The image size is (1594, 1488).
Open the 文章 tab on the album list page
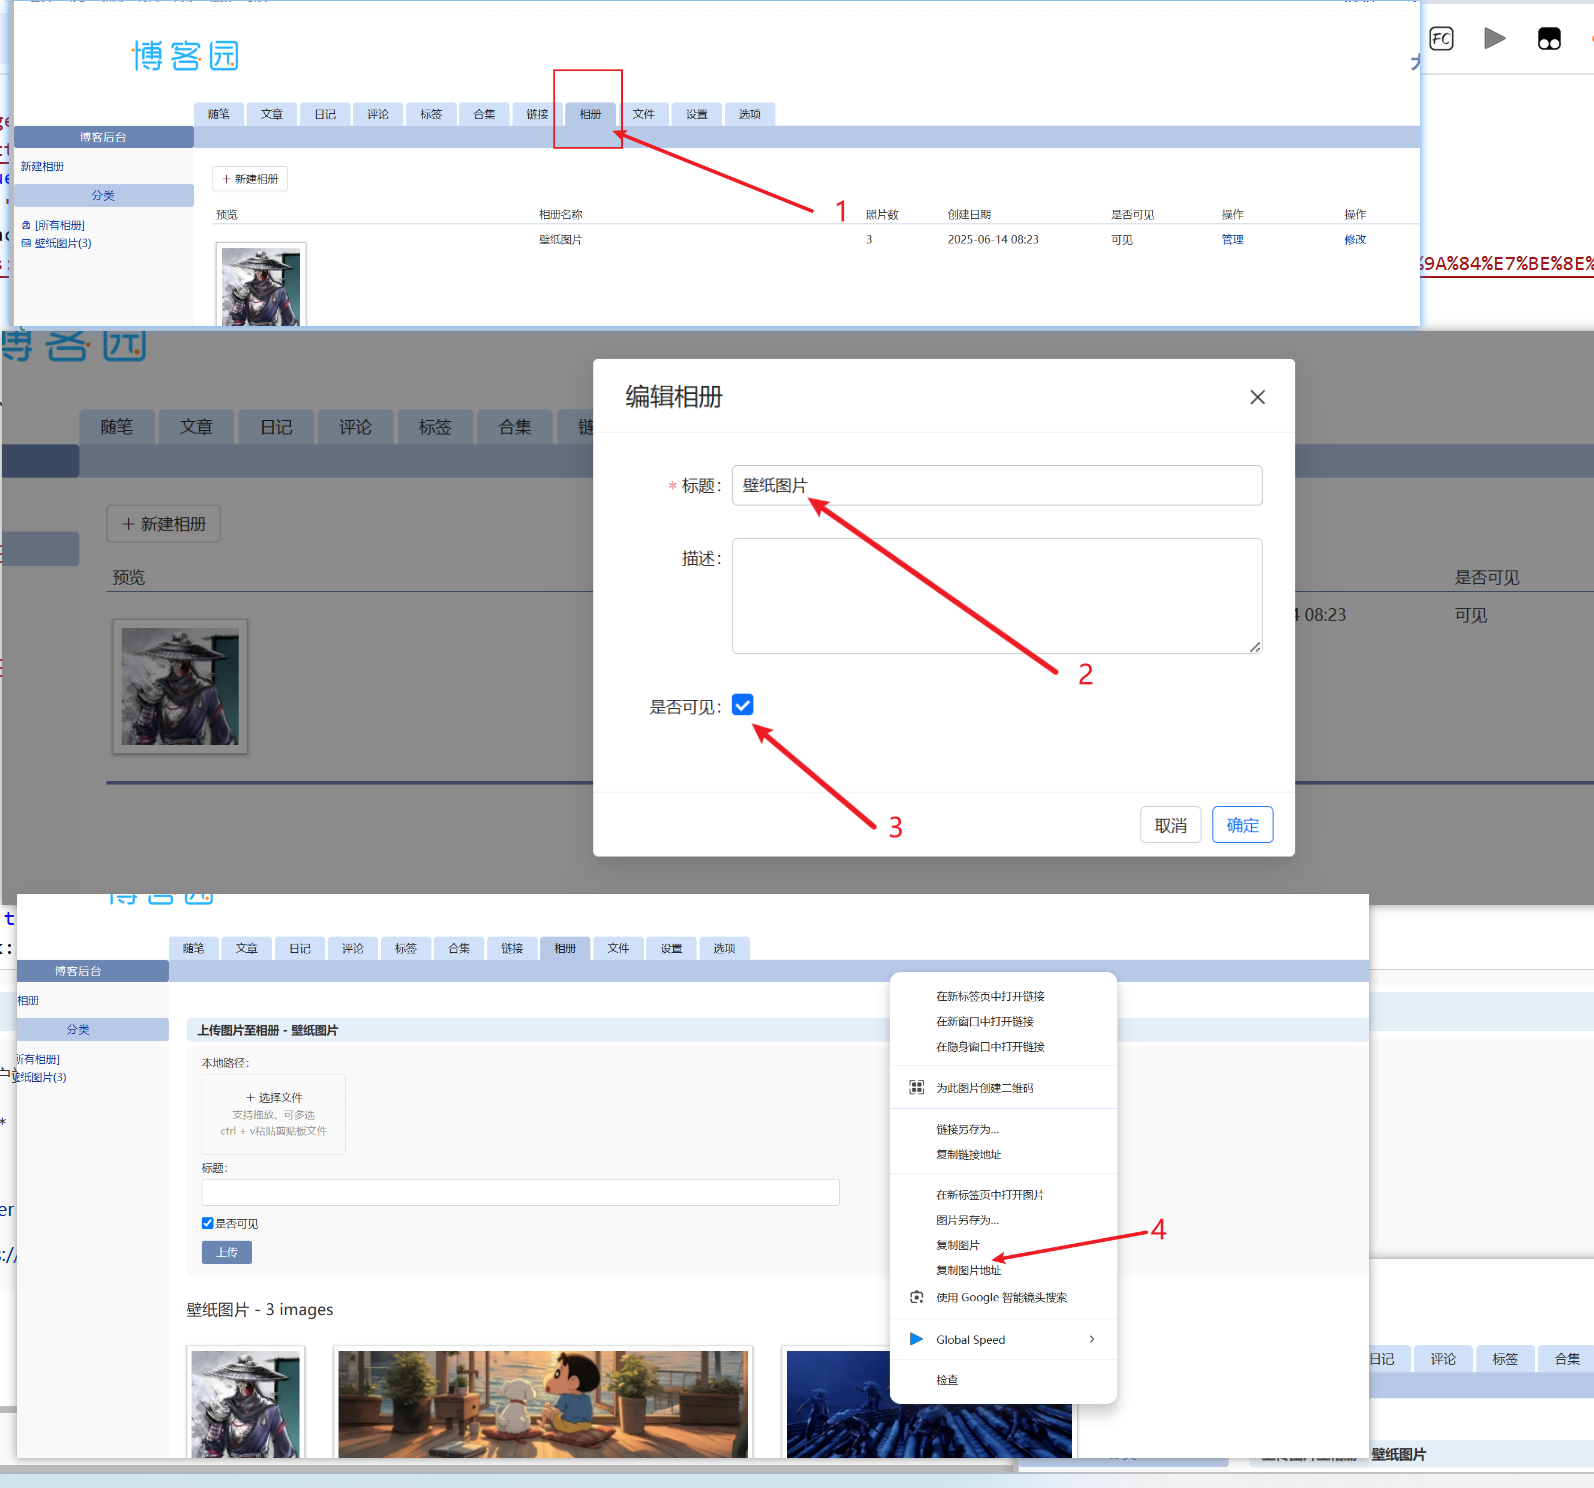pos(272,114)
